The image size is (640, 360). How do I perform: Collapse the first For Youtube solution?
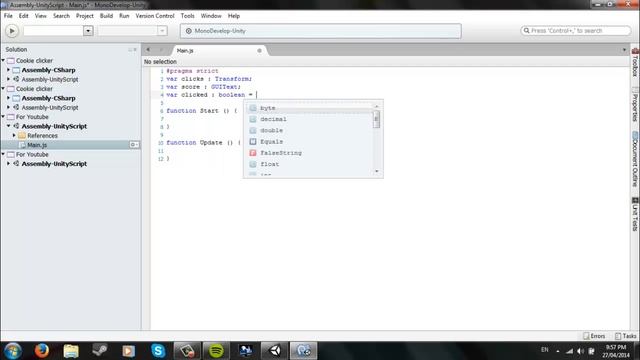point(3,117)
